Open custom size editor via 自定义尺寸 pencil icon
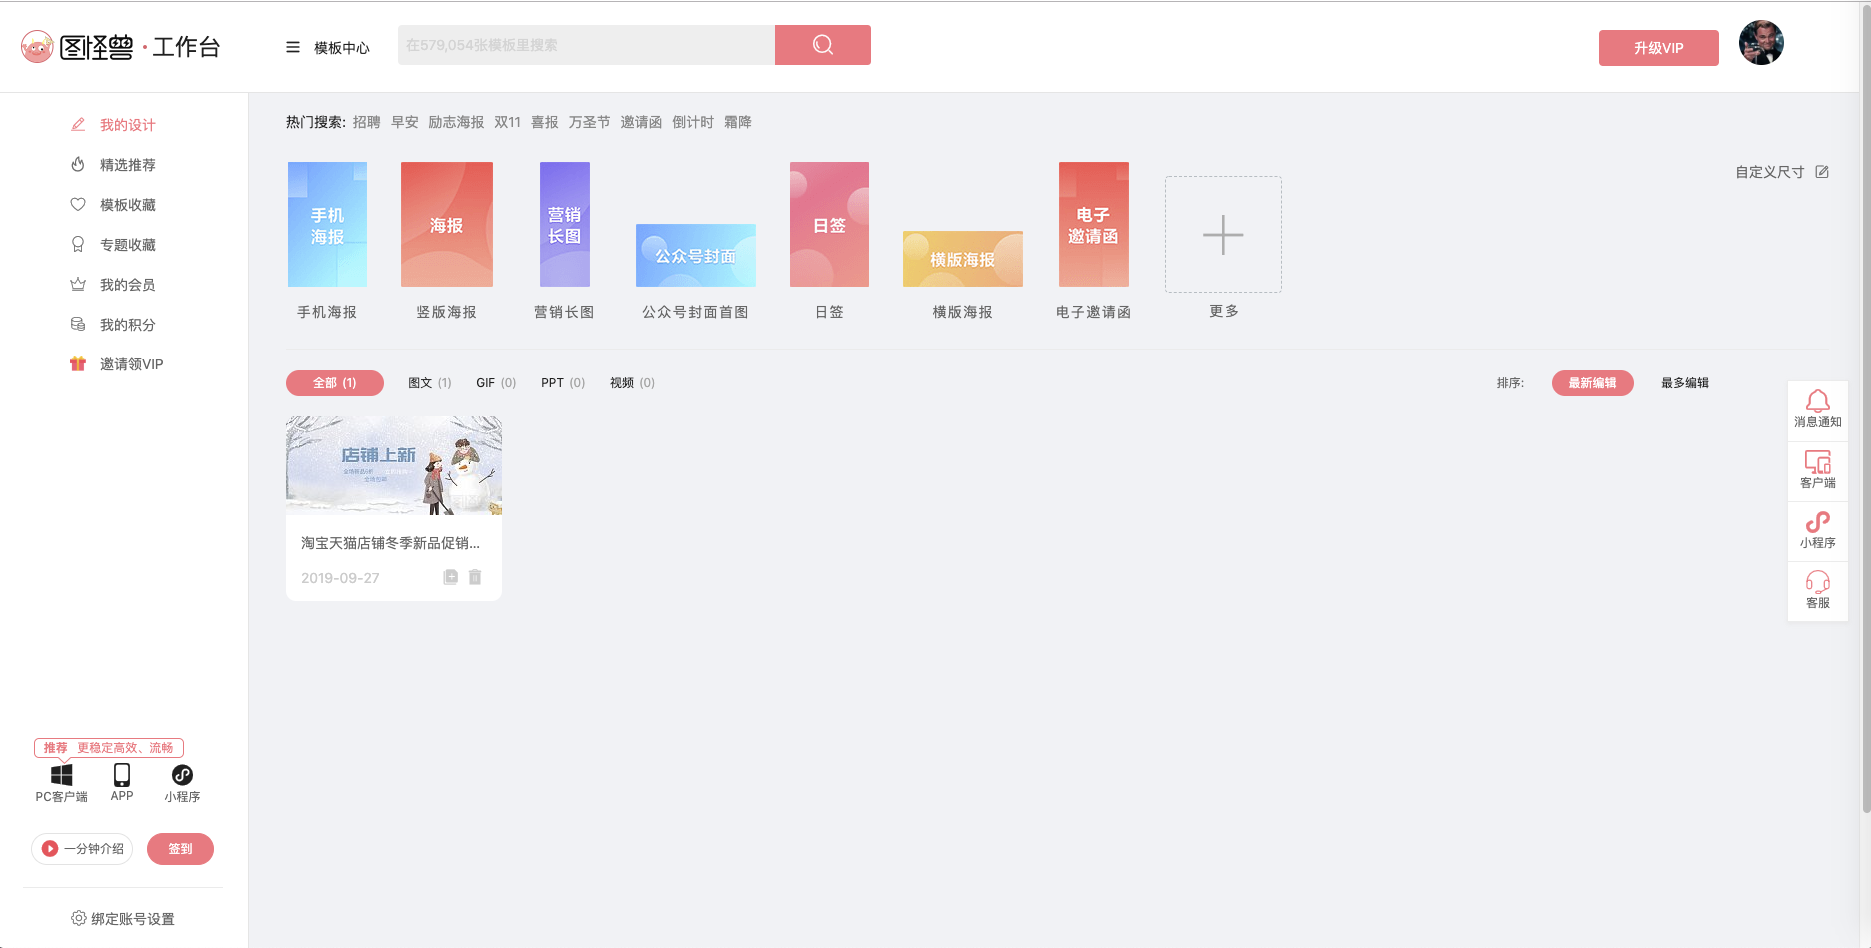The image size is (1871, 948). 1823,171
